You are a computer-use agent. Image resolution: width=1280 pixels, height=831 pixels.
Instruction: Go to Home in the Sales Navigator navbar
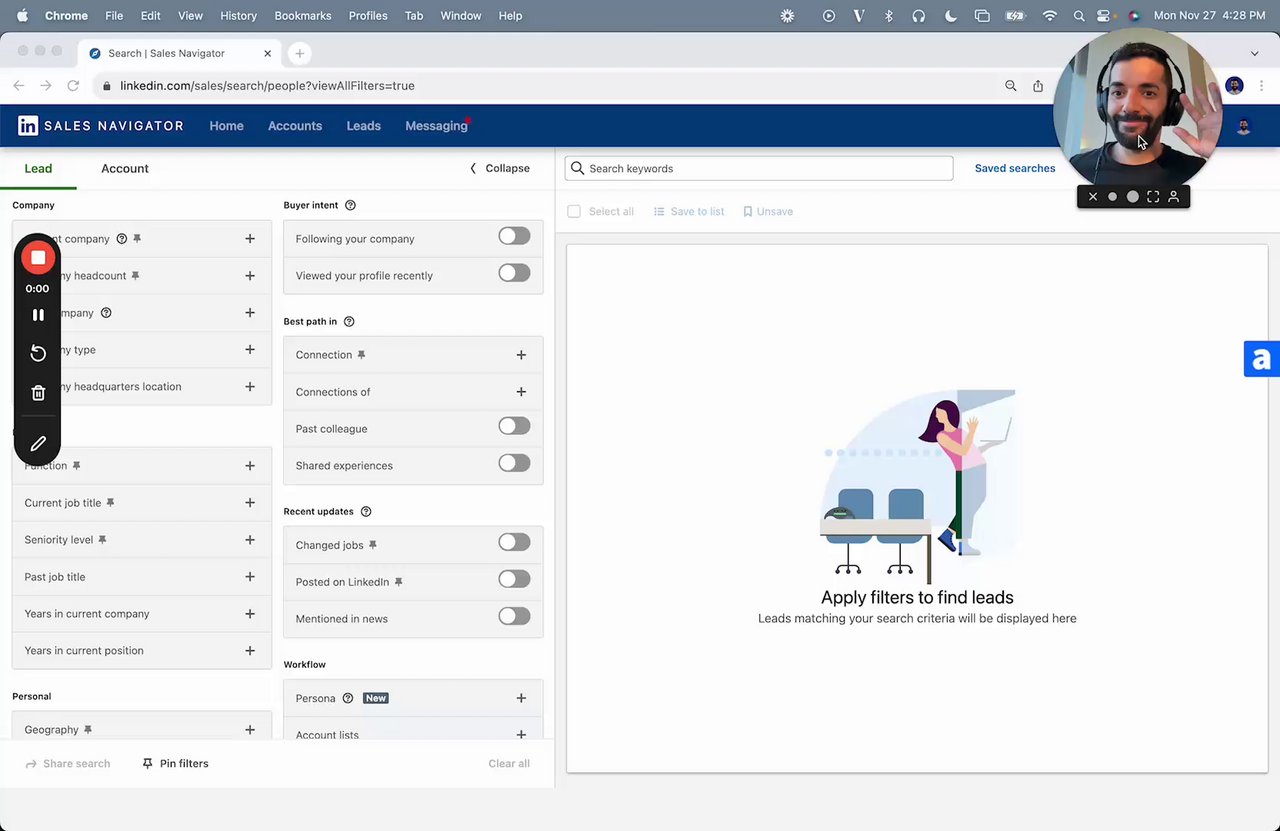pyautogui.click(x=226, y=126)
